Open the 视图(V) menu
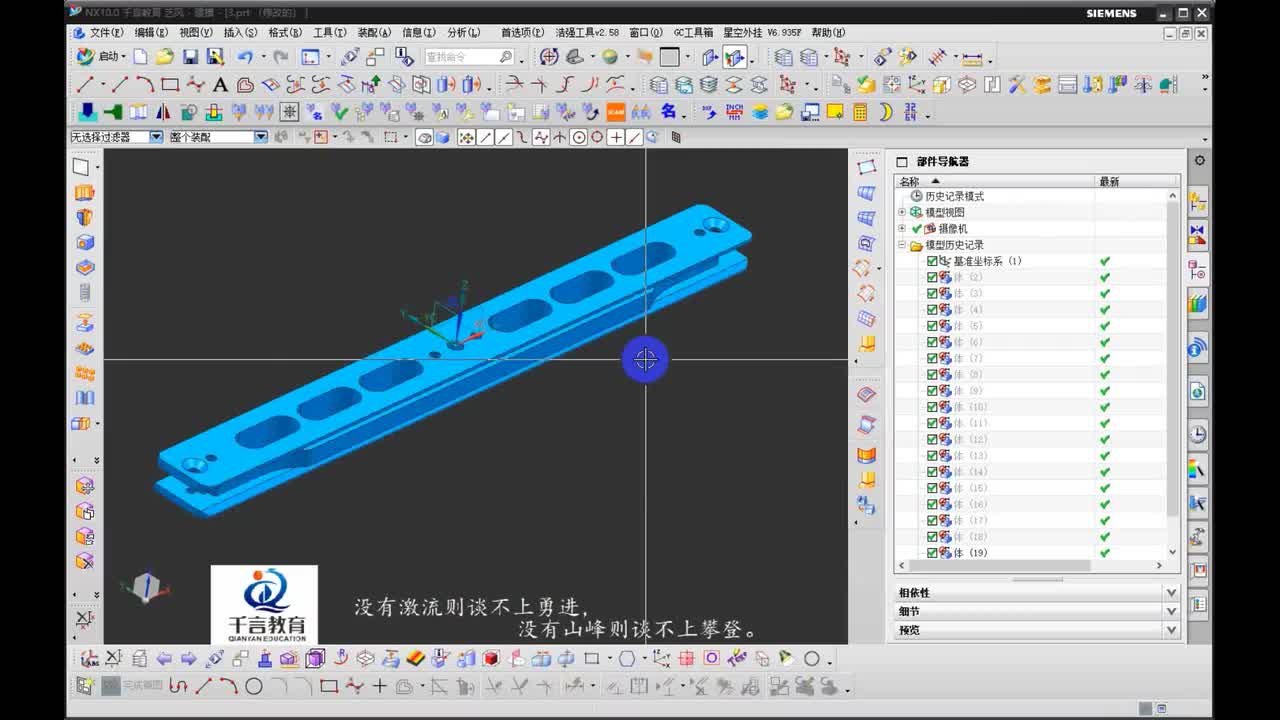The image size is (1280, 720). tap(196, 33)
